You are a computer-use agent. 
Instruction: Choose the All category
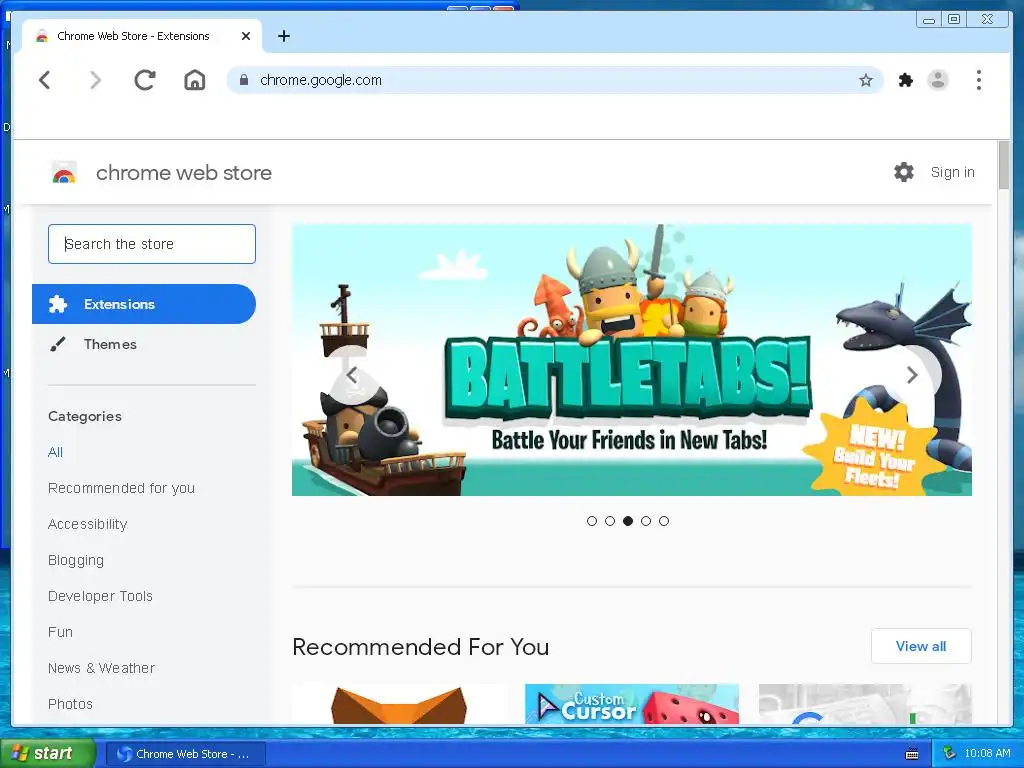[56, 452]
